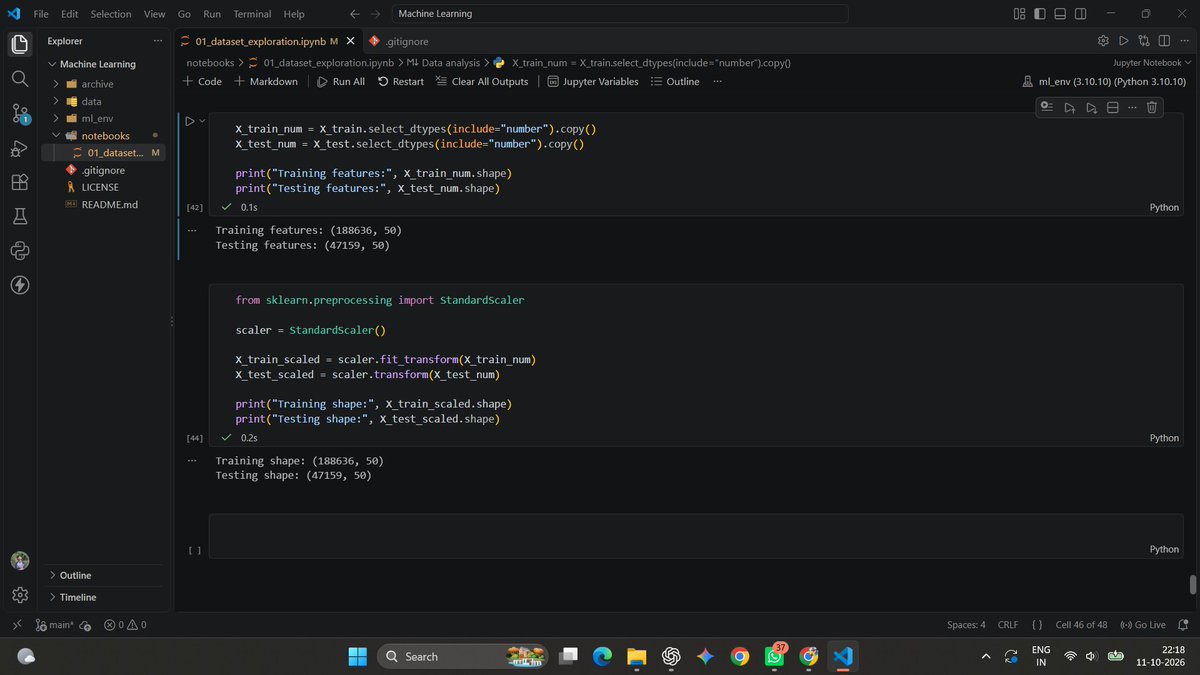This screenshot has height=675, width=1200.
Task: Open the Testing beaker view
Action: pyautogui.click(x=19, y=216)
